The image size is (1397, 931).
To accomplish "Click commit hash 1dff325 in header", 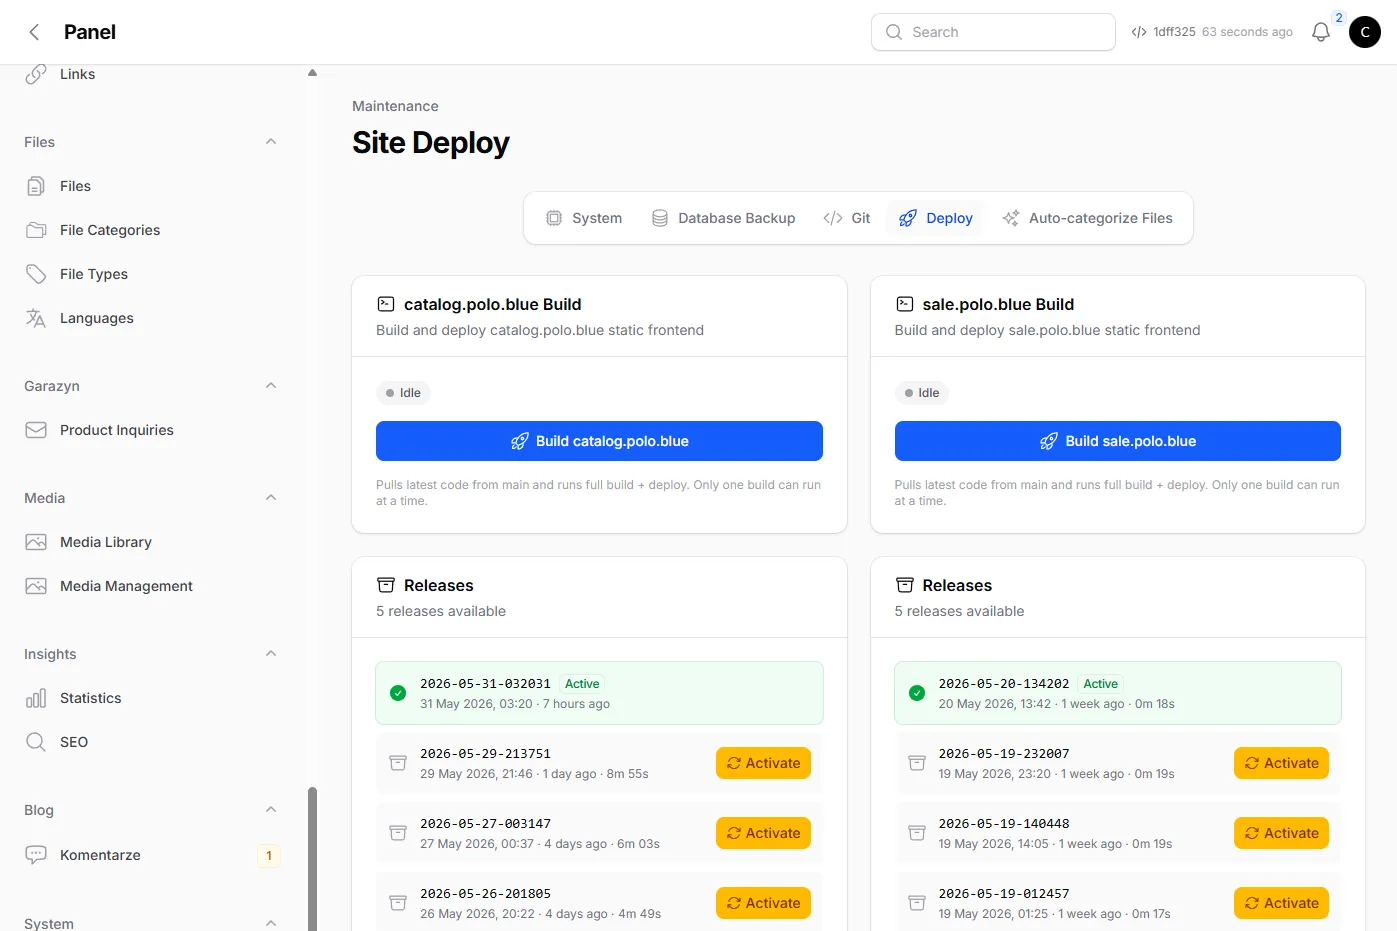I will click(1174, 32).
